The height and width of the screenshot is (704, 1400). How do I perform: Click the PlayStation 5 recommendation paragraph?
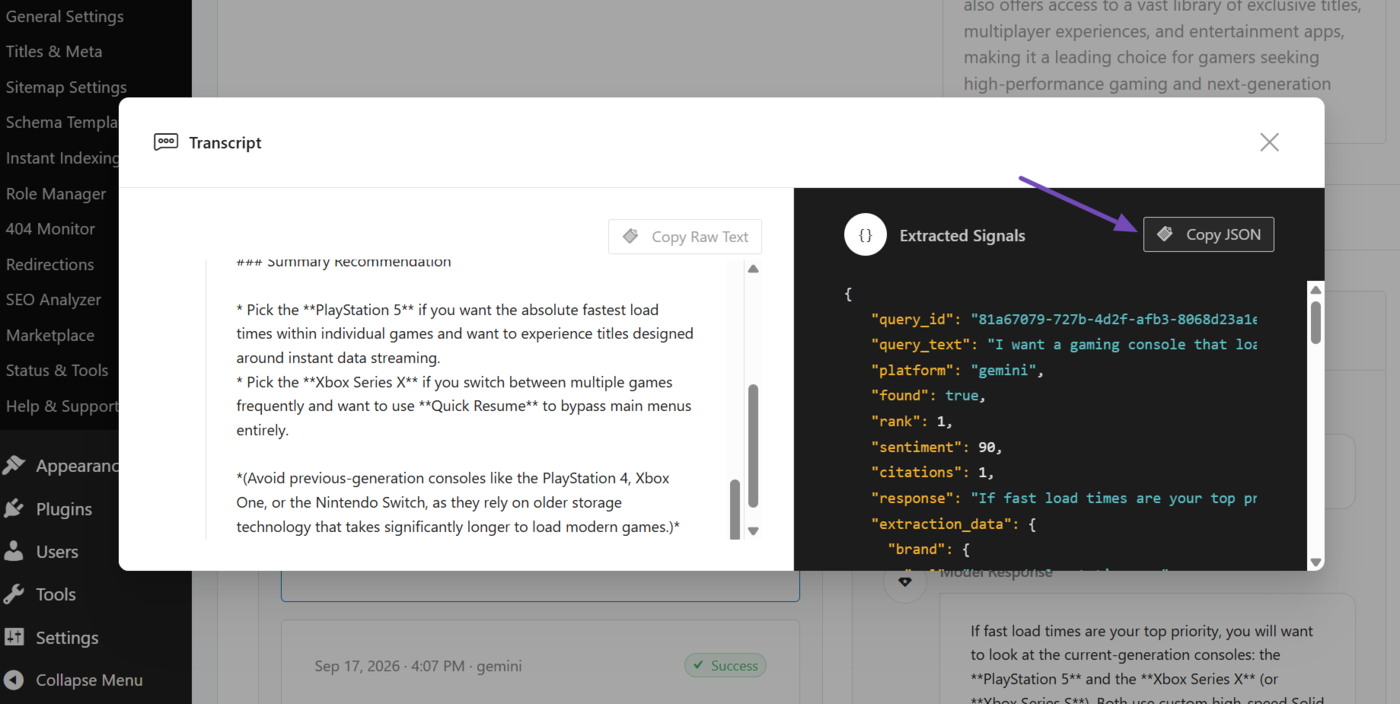pyautogui.click(x=465, y=334)
